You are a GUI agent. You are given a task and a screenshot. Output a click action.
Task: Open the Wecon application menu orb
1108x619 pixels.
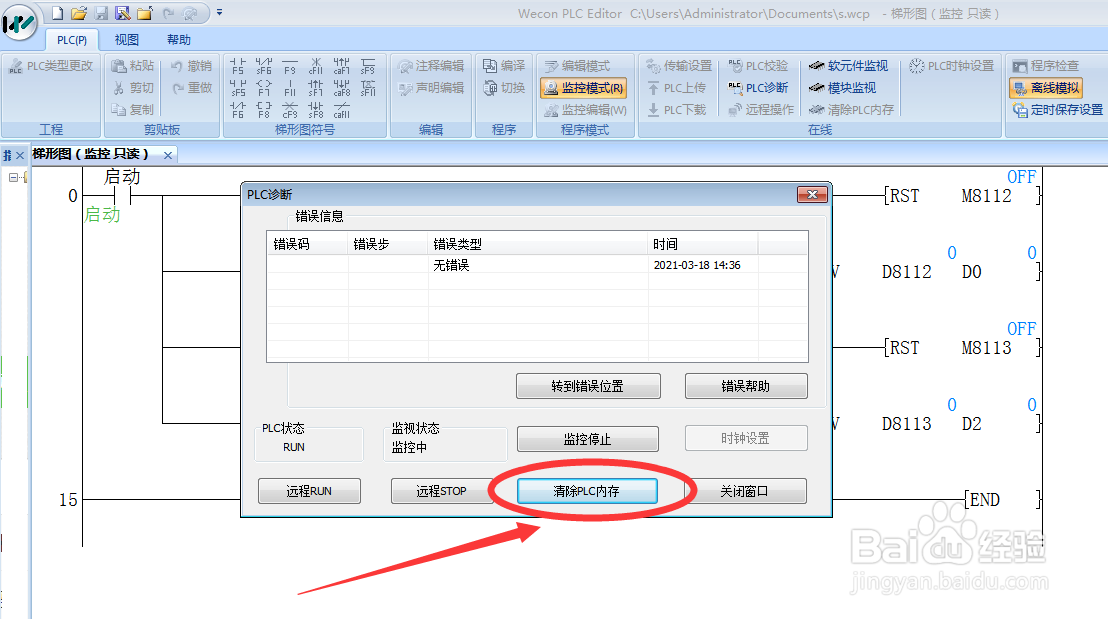[x=19, y=22]
